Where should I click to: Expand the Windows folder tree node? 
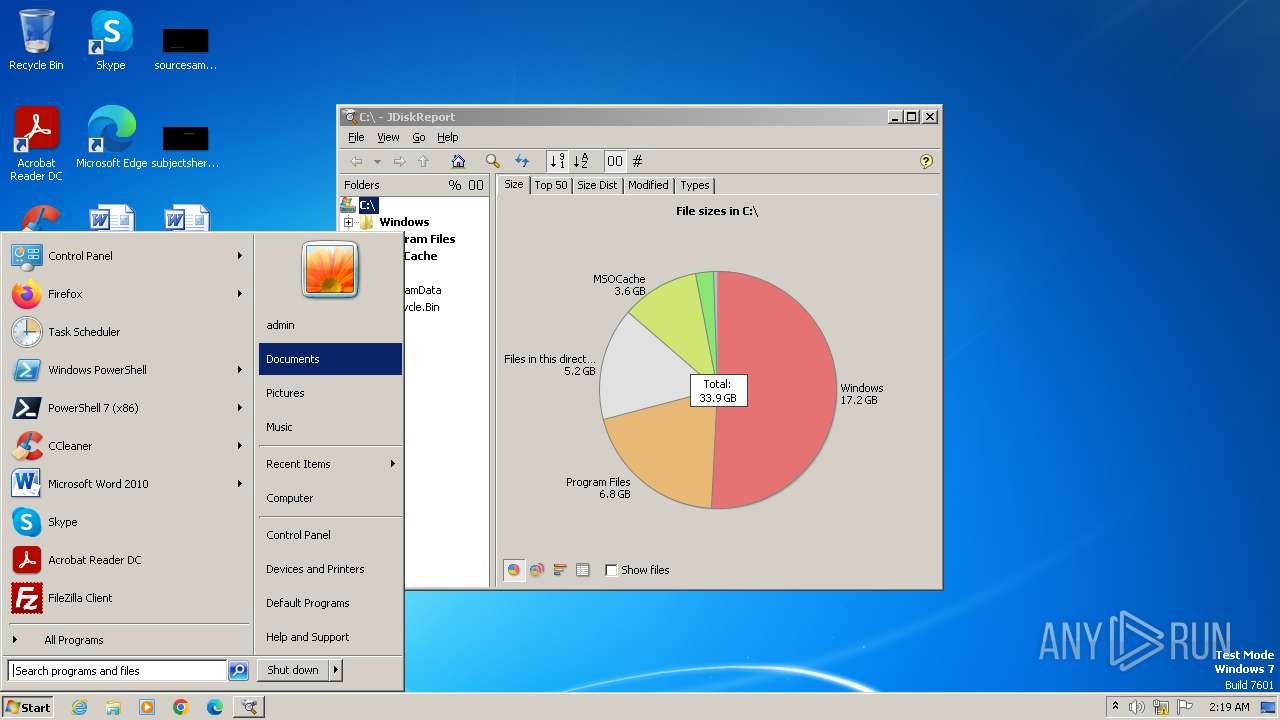click(x=349, y=222)
